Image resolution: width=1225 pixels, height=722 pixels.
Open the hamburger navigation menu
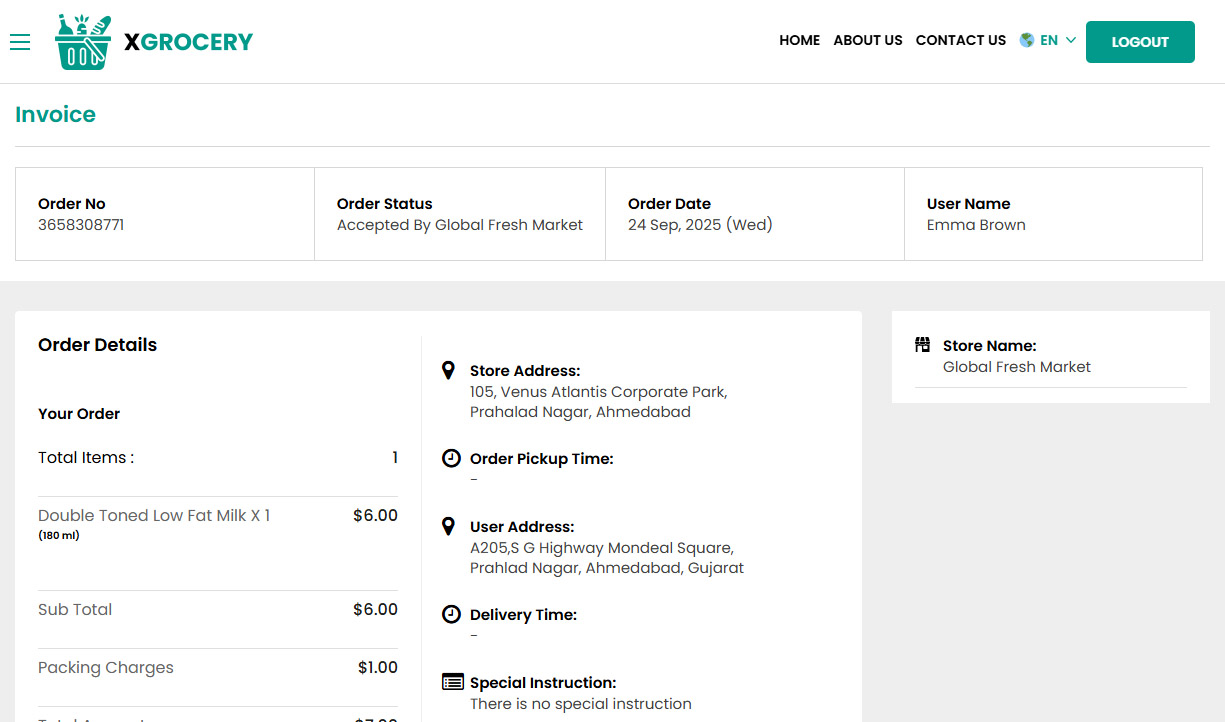(20, 42)
